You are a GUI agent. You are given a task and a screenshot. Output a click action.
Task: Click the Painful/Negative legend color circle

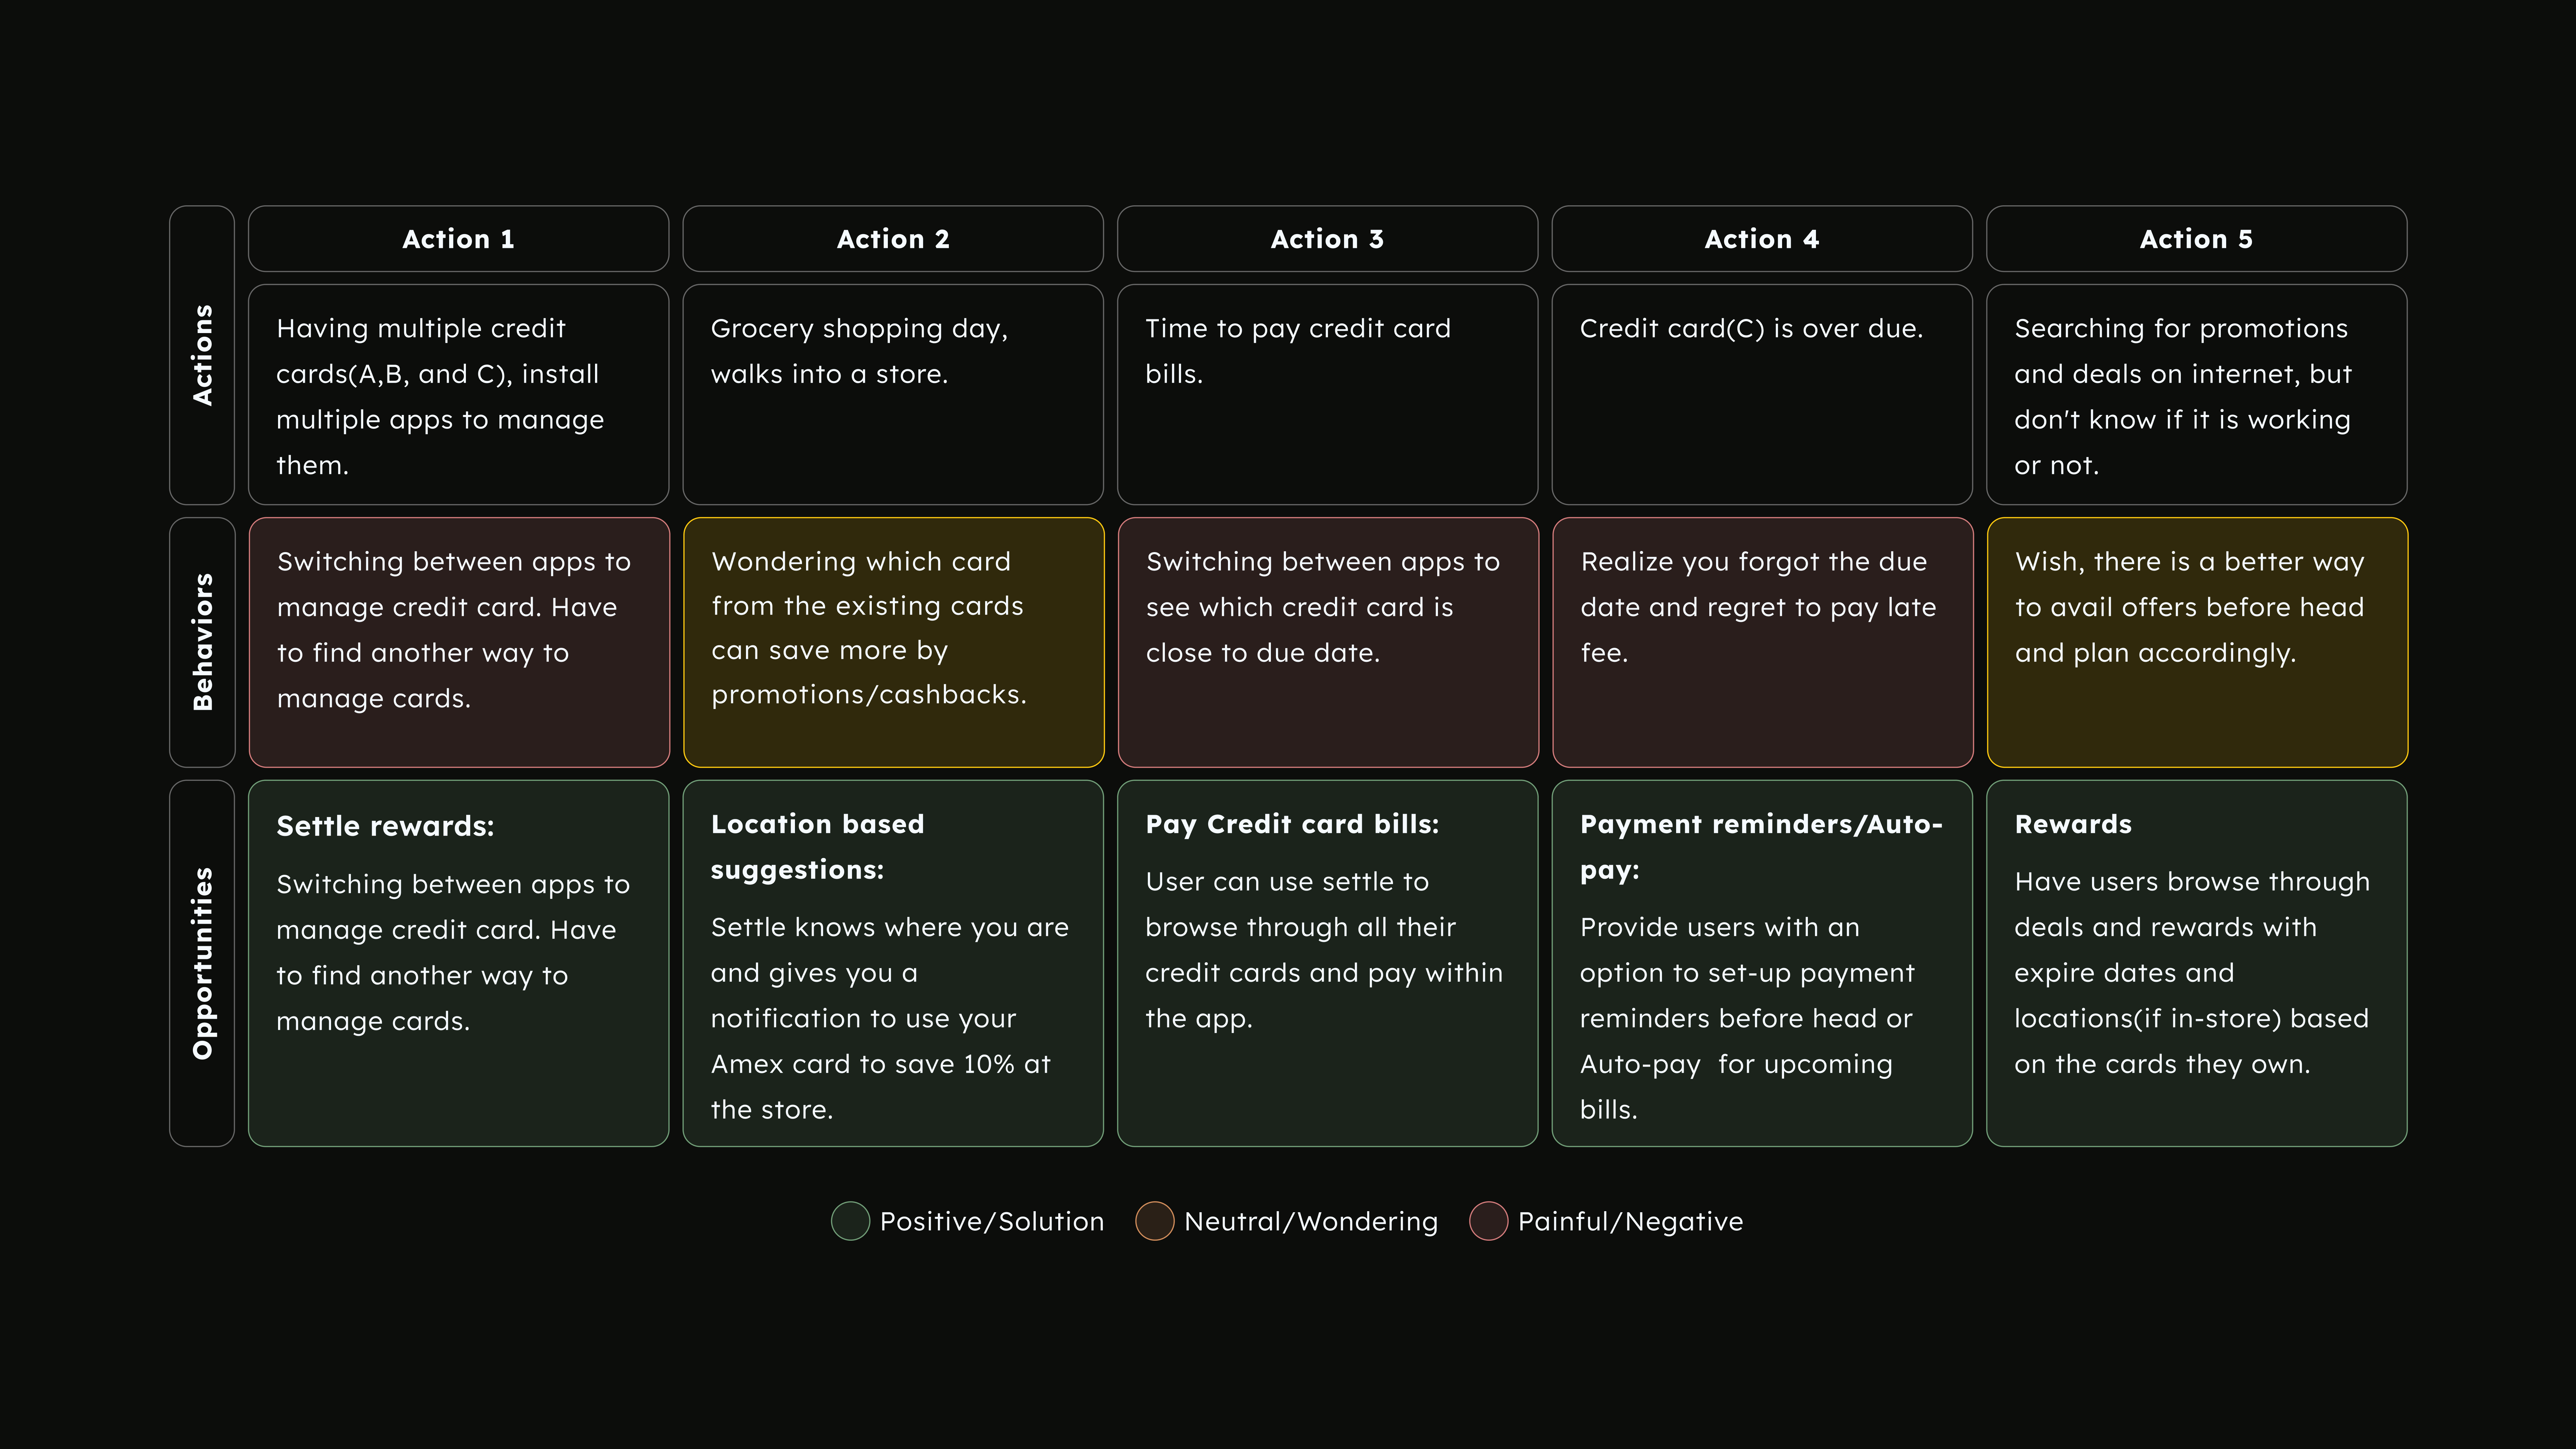1488,1221
